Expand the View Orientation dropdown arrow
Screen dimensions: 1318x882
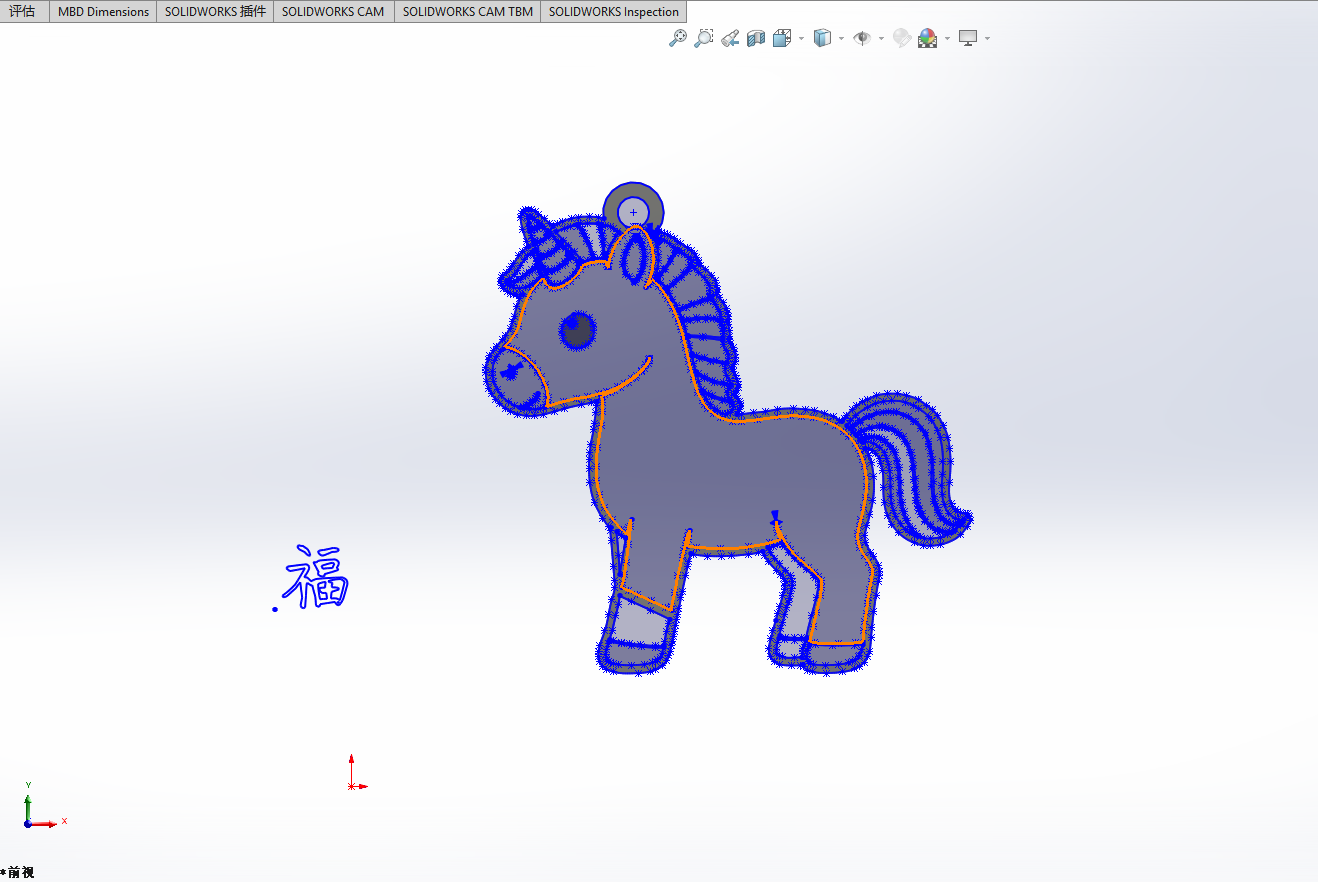[x=801, y=38]
